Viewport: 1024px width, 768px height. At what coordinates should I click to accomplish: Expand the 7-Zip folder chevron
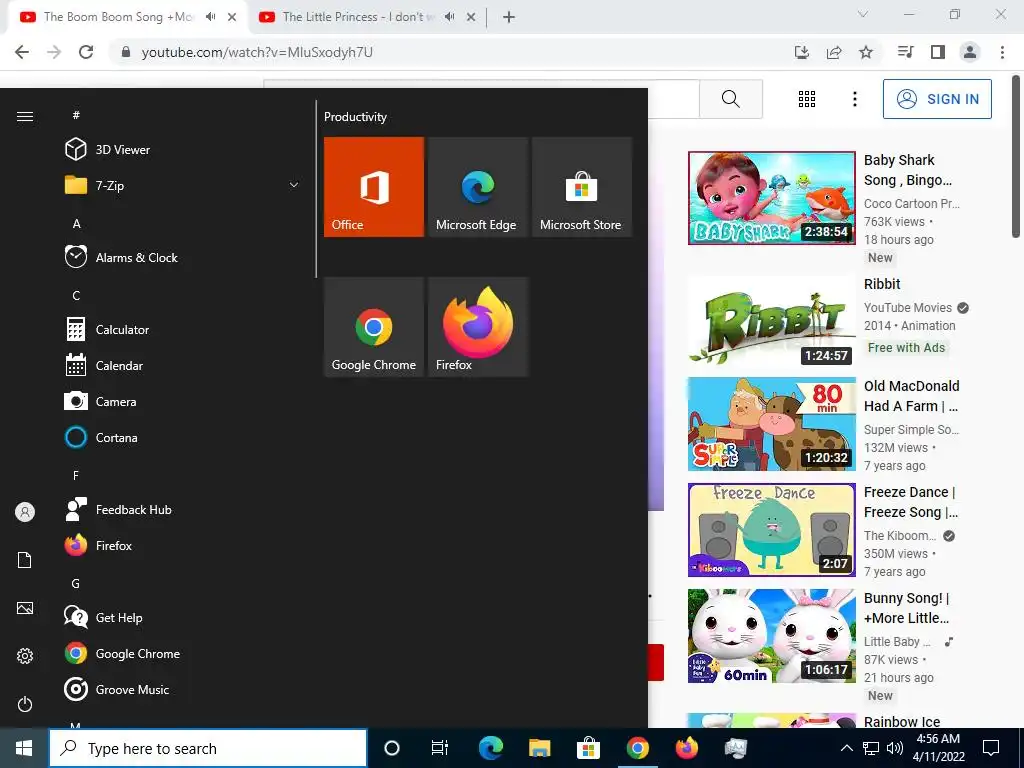point(294,185)
